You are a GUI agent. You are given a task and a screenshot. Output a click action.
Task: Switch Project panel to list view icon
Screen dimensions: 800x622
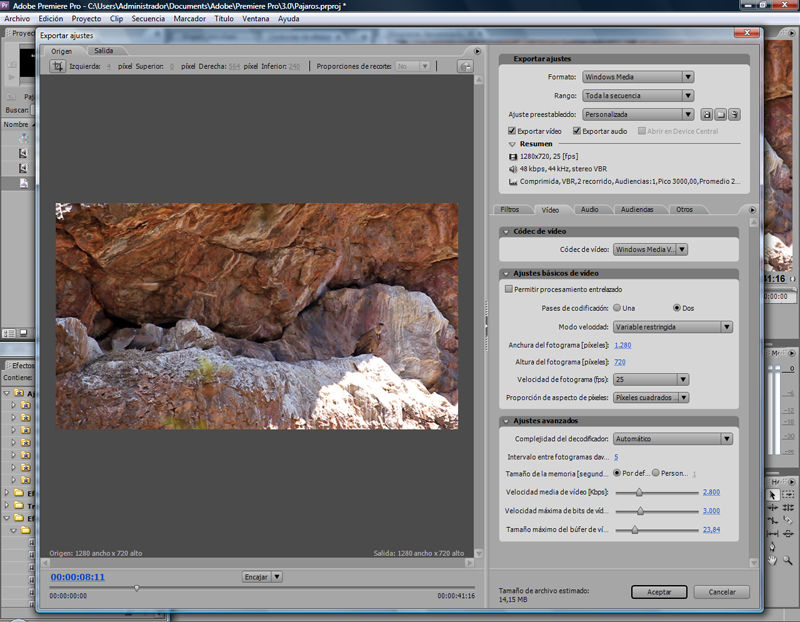9,333
